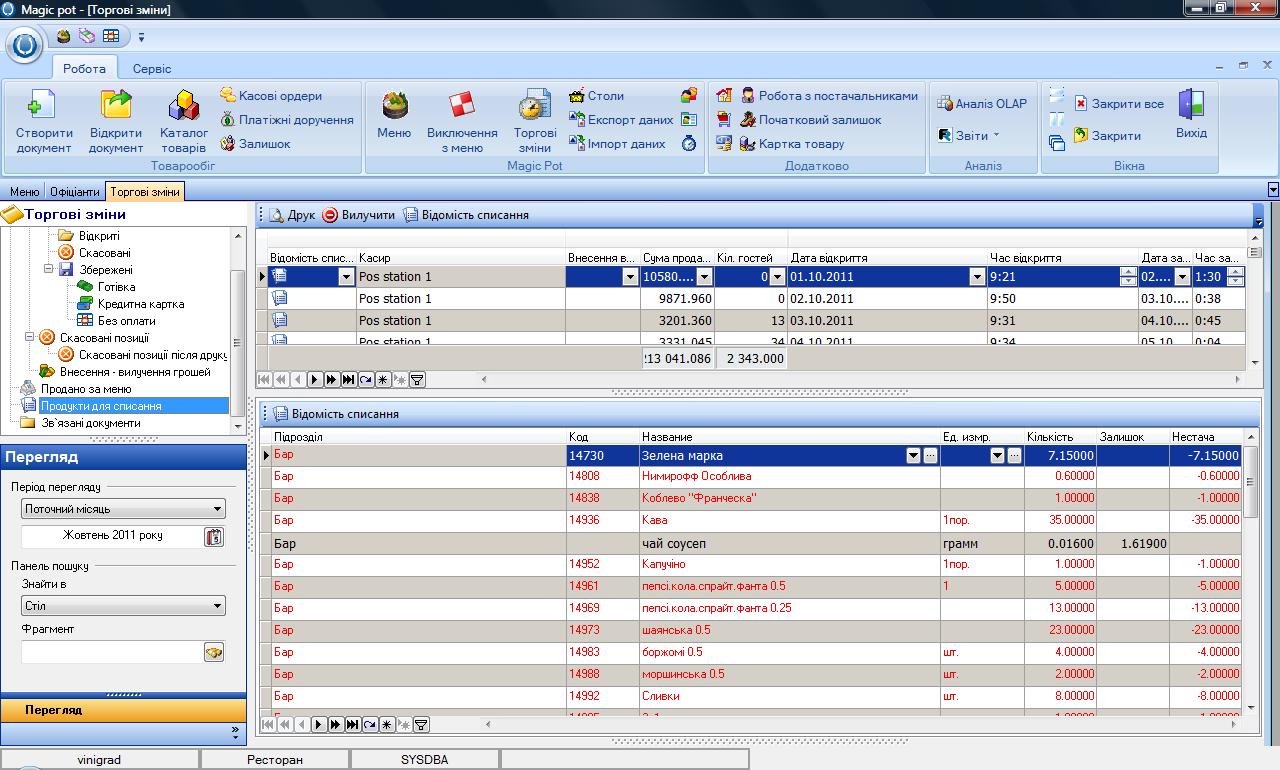Click the search icon next to Фрагмент field

pyautogui.click(x=214, y=652)
